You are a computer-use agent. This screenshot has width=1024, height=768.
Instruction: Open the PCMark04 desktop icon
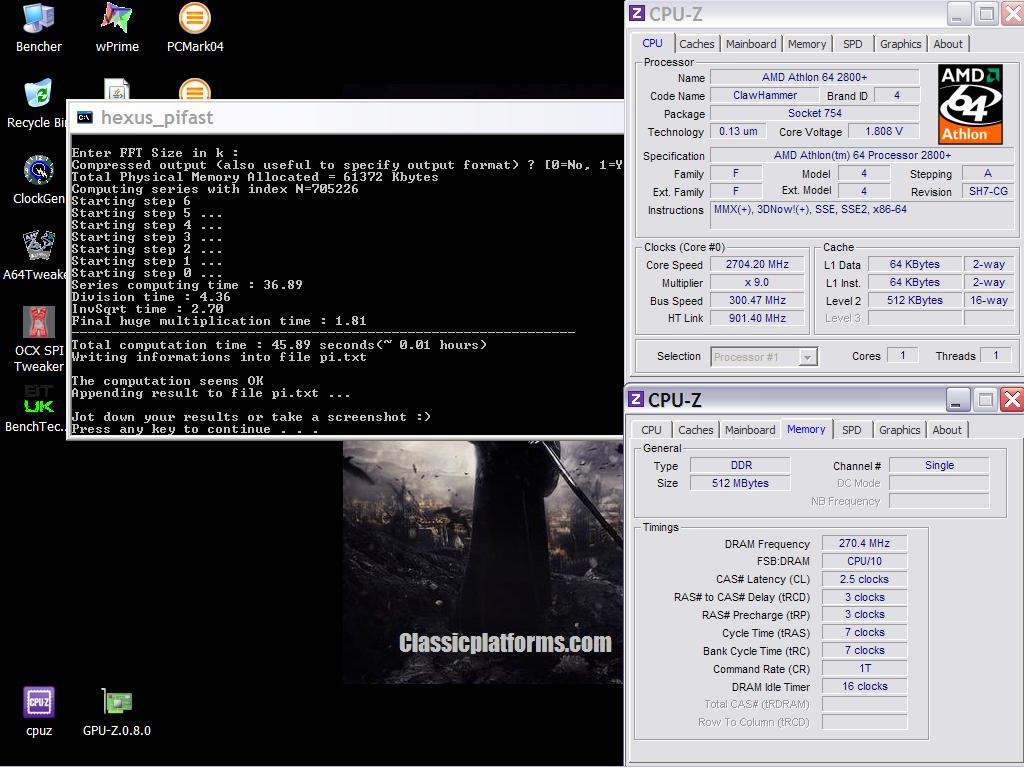point(195,28)
